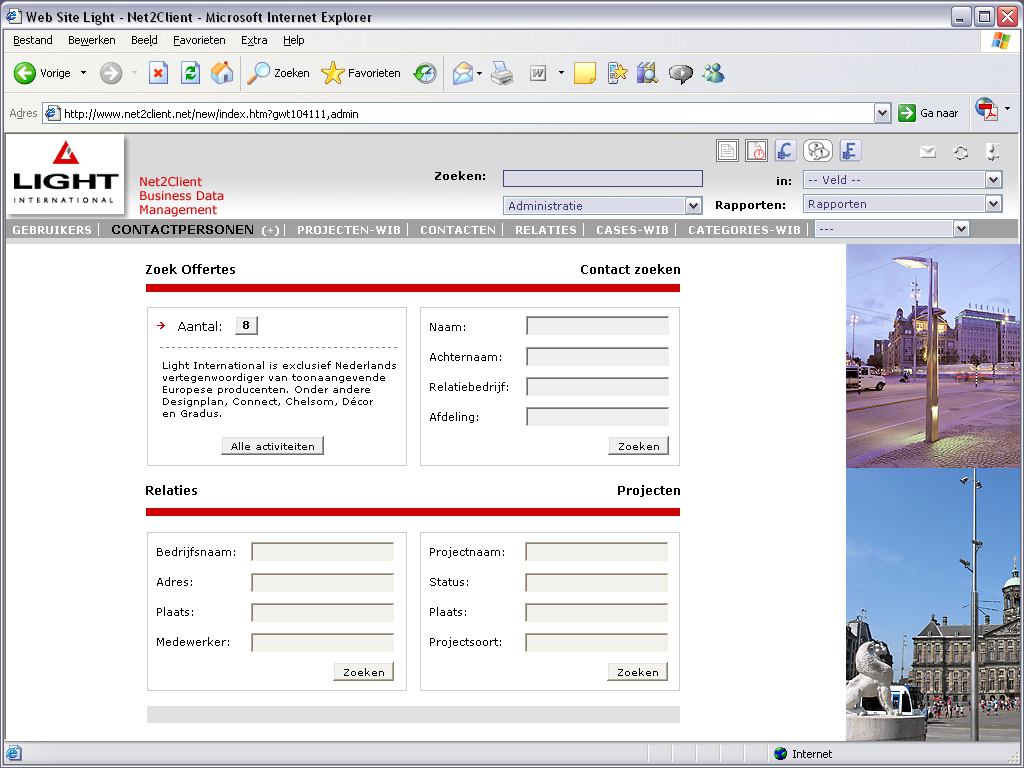Switch to the PROJECTEN-WIB tab
This screenshot has height=768, width=1024.
pos(349,230)
